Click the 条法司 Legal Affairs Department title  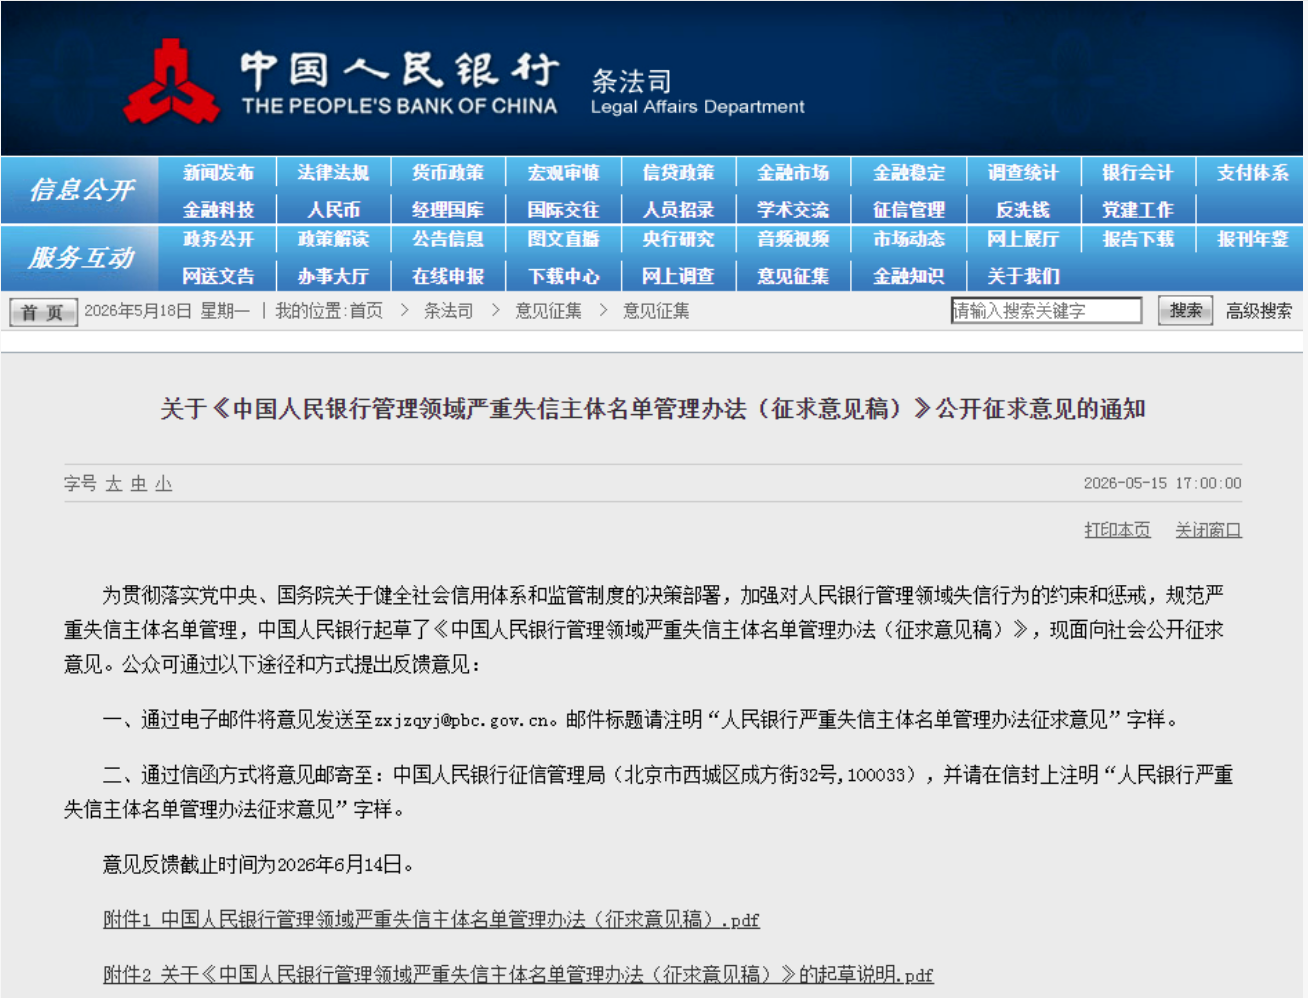tap(697, 92)
